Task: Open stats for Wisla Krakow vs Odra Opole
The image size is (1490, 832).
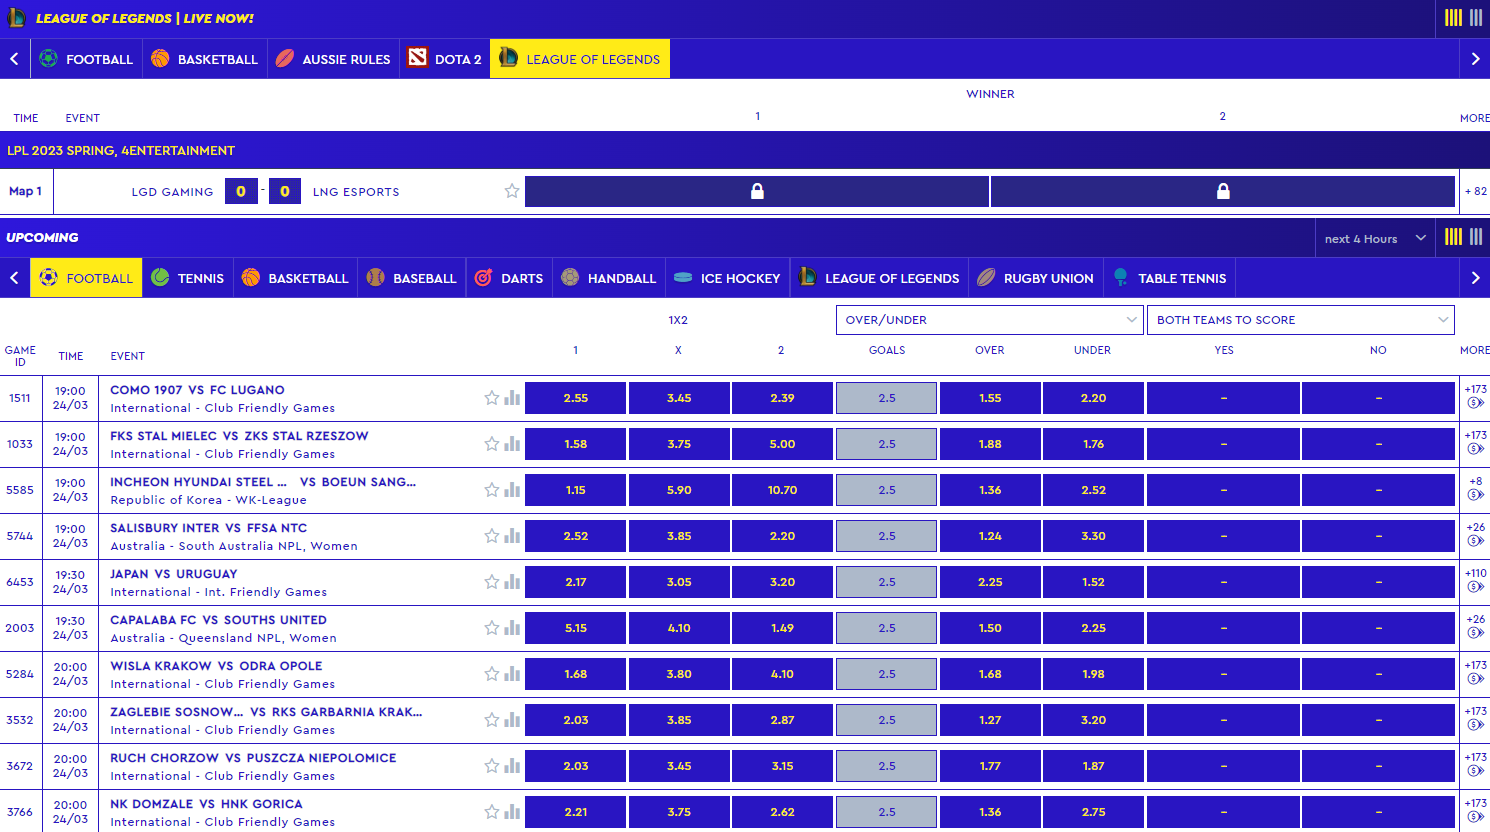Action: pyautogui.click(x=512, y=674)
